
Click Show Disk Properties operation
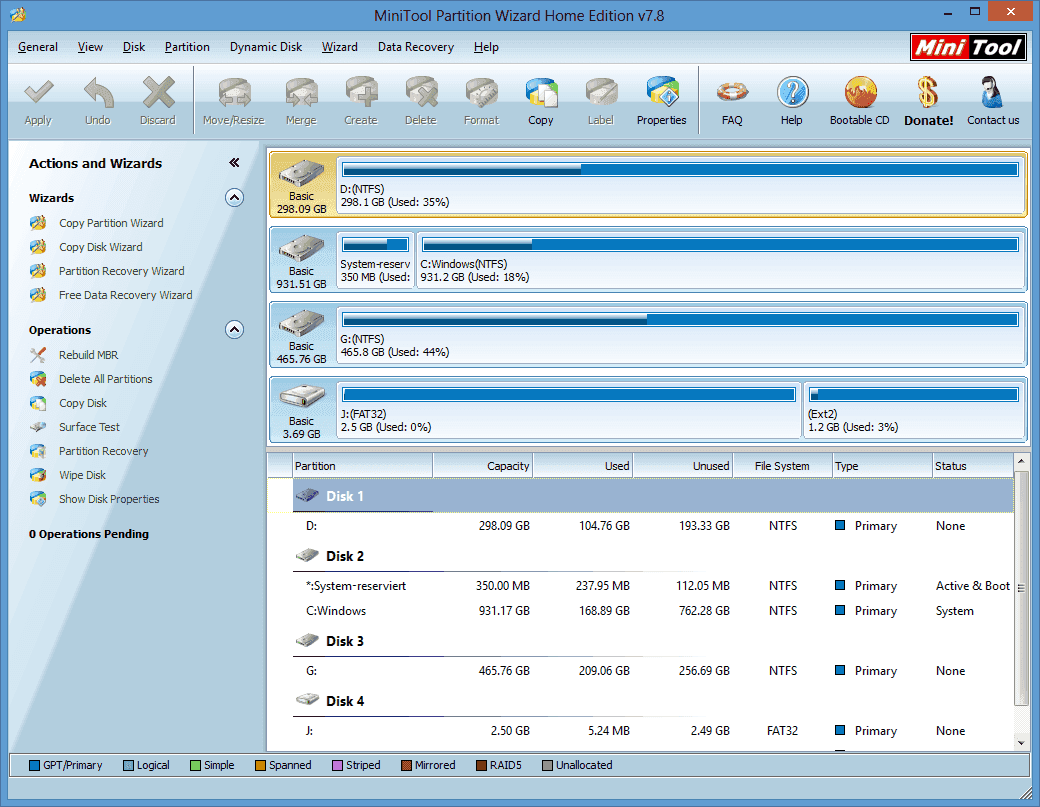click(x=109, y=499)
